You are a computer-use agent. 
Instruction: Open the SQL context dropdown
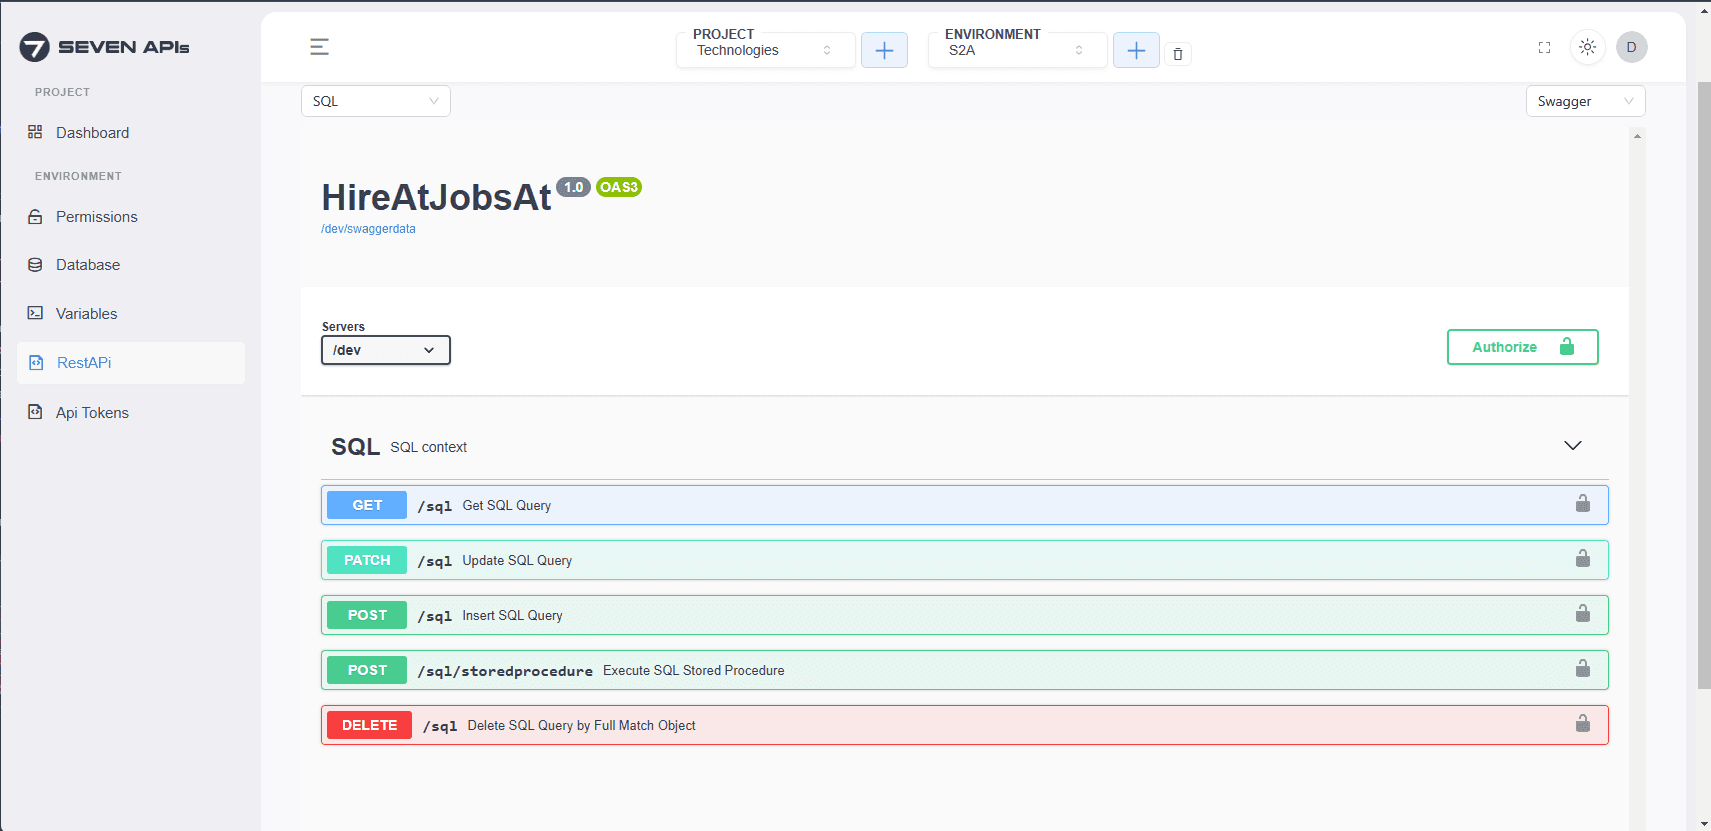click(x=376, y=101)
